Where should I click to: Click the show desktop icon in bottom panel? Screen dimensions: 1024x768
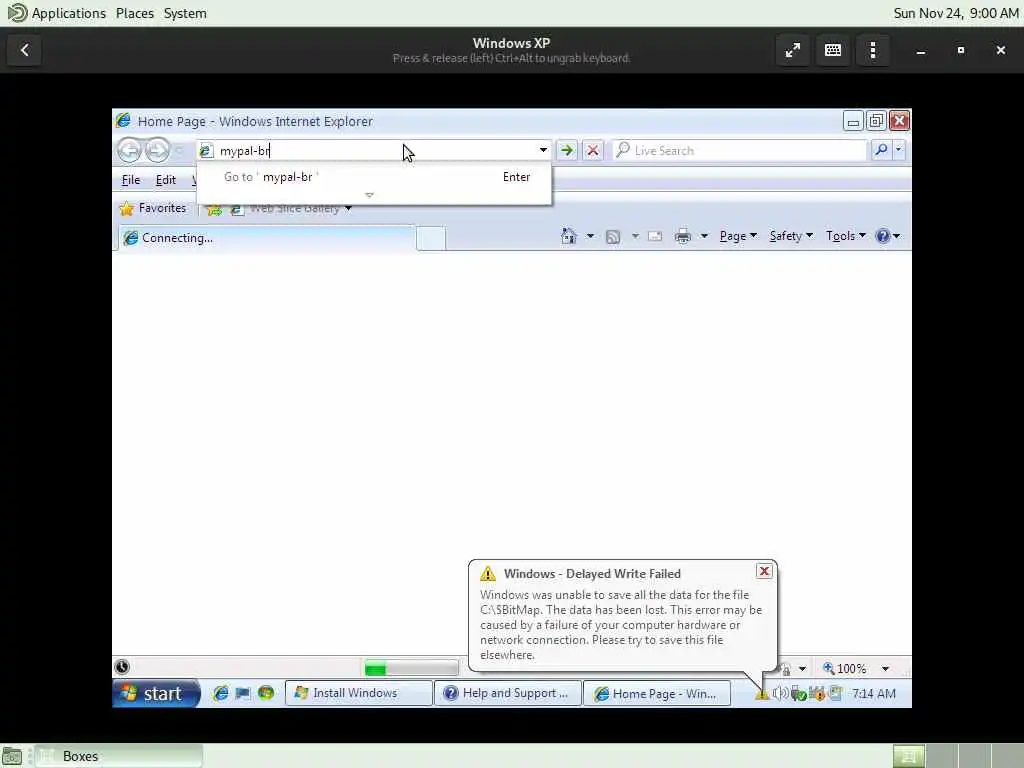click(12, 756)
